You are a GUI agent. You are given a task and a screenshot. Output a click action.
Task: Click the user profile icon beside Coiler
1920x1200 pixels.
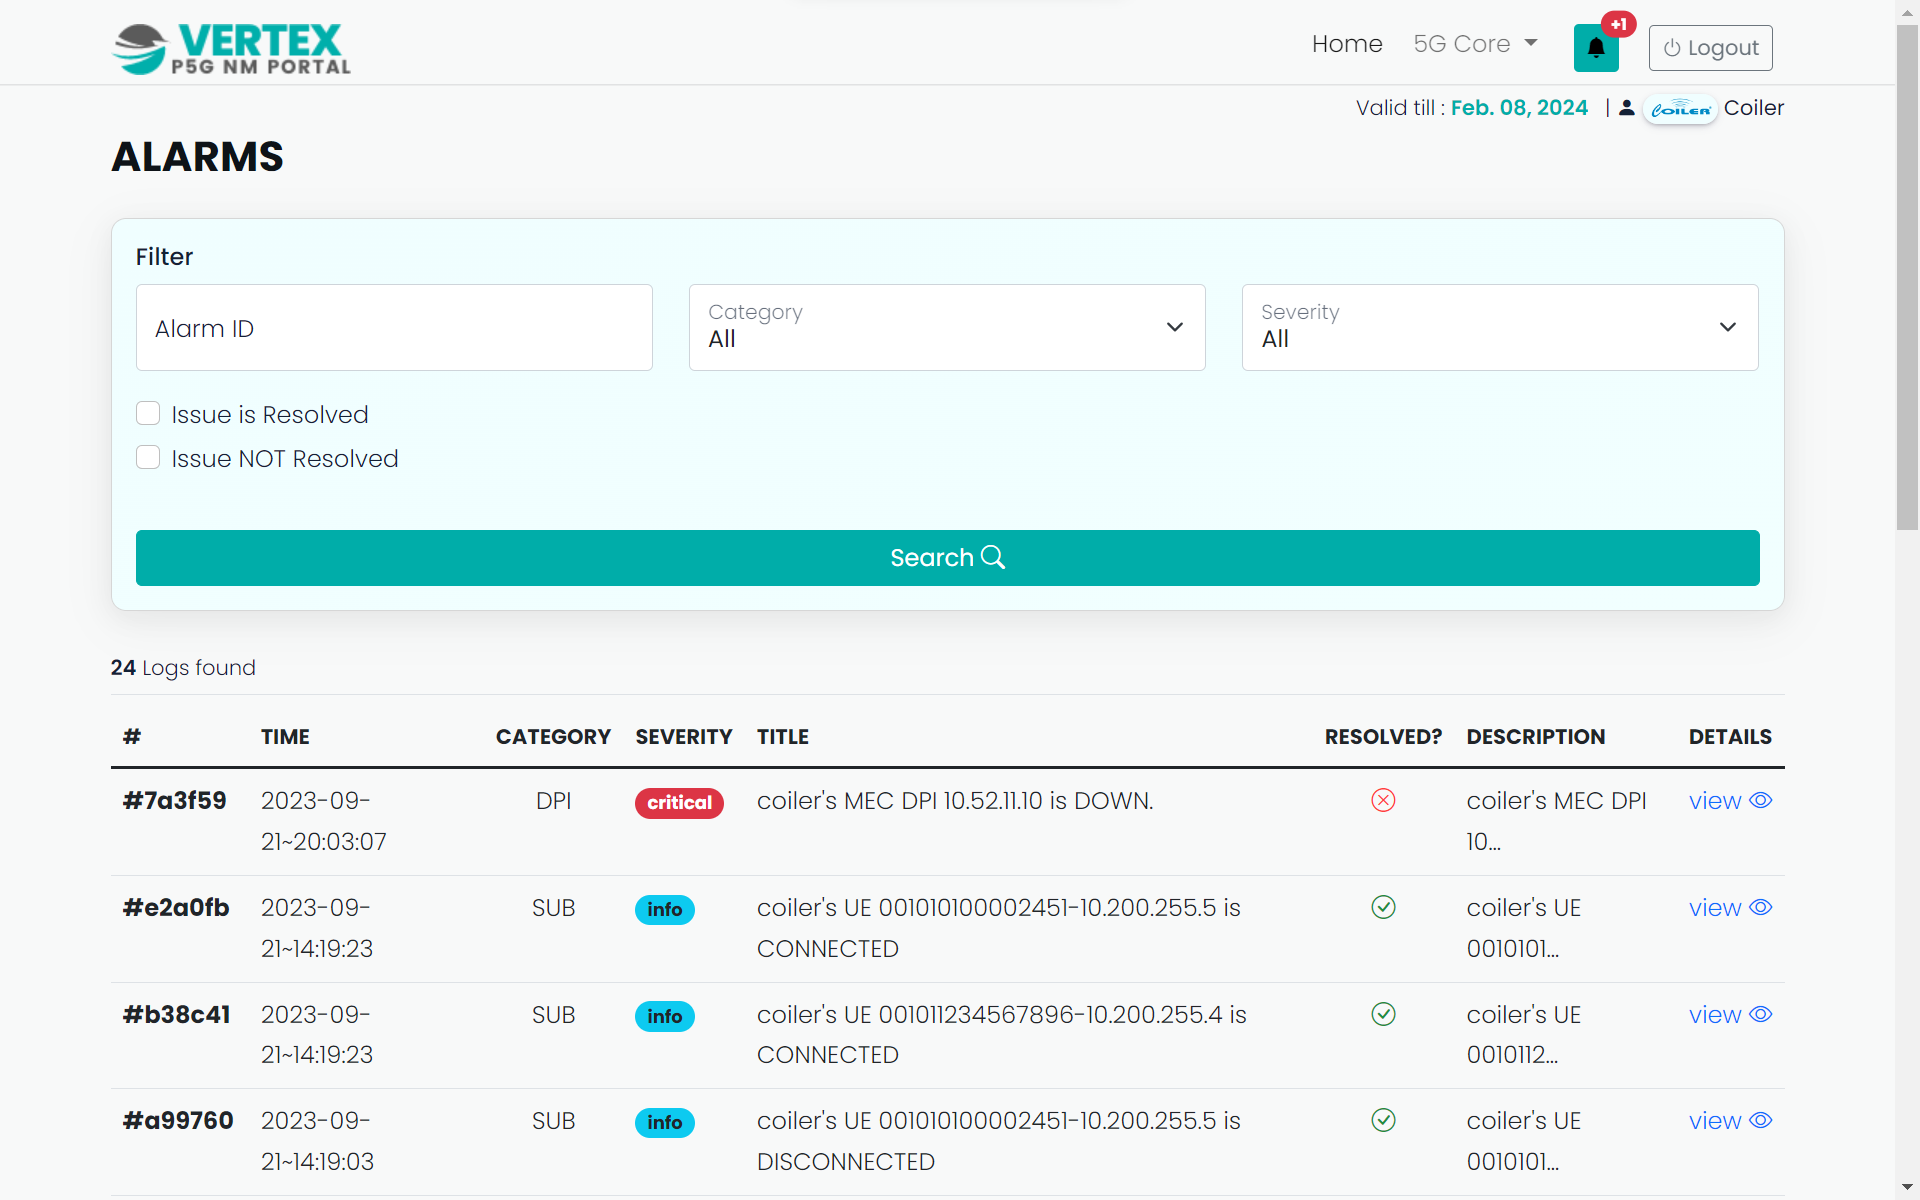tap(1627, 108)
